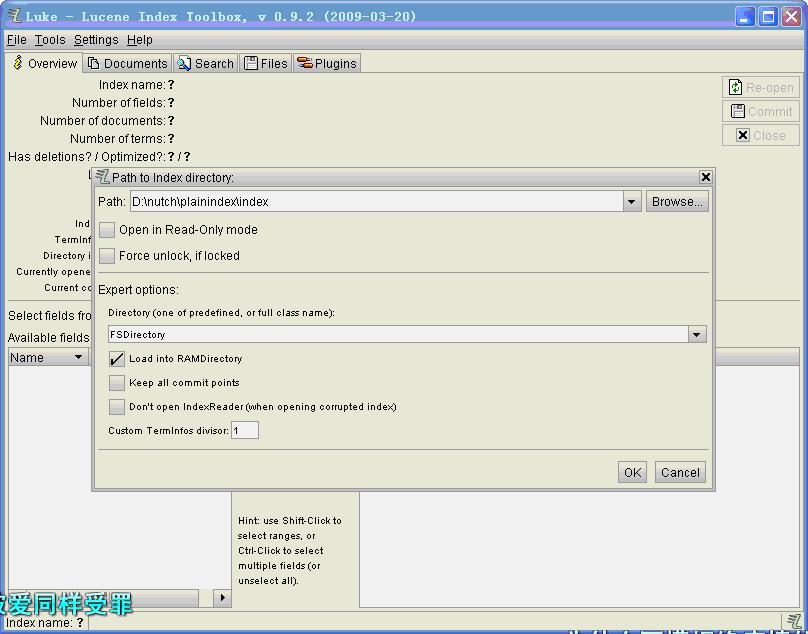
Task: Click OK to open the index
Action: 632,472
